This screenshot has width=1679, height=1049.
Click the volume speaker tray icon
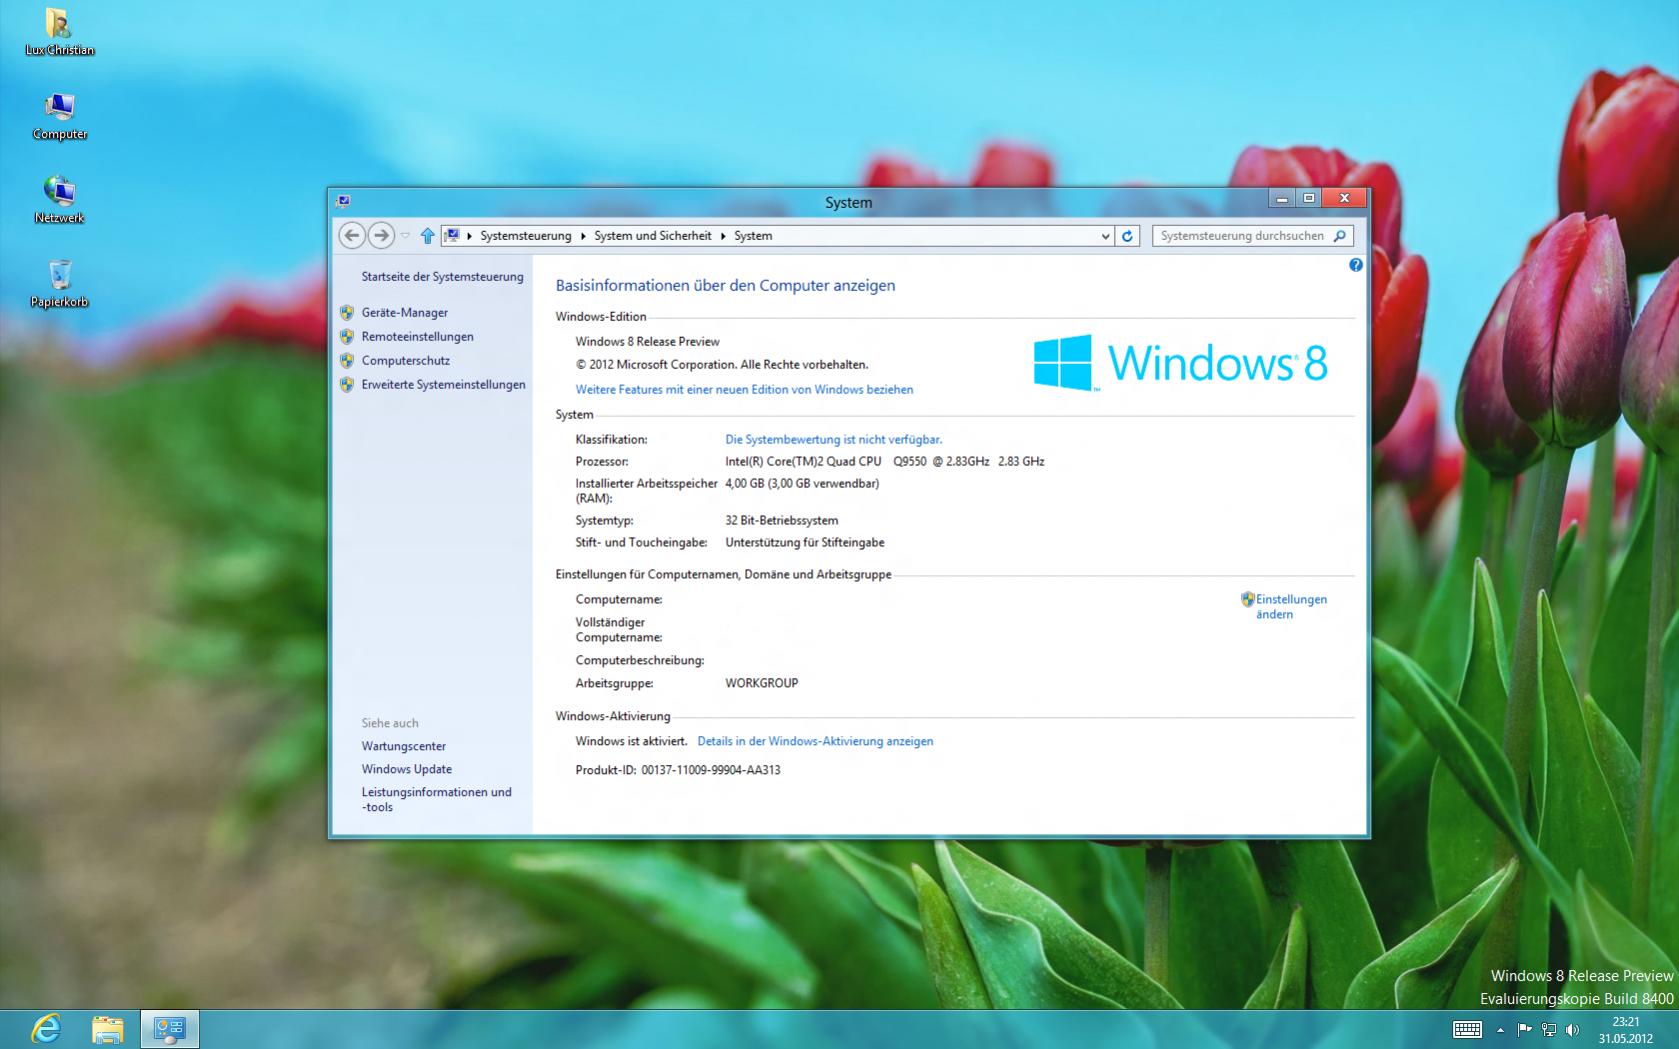[1573, 1029]
